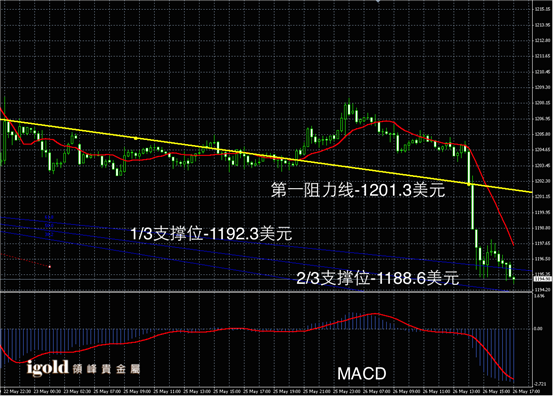Click the 23 May 02:30 time axis label
The image size is (553, 396).
(x=78, y=391)
